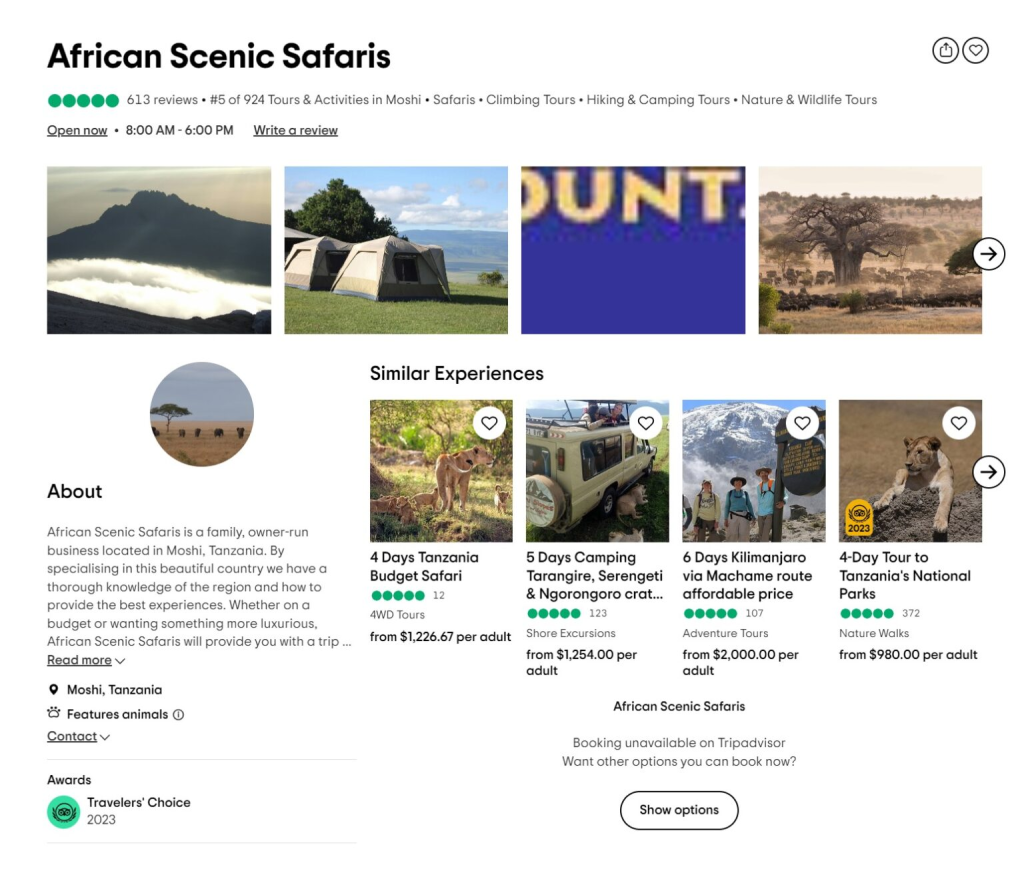Heart the 4-Day Tour to Tanzania's National Parks
This screenshot has width=1024, height=893.
coord(959,423)
